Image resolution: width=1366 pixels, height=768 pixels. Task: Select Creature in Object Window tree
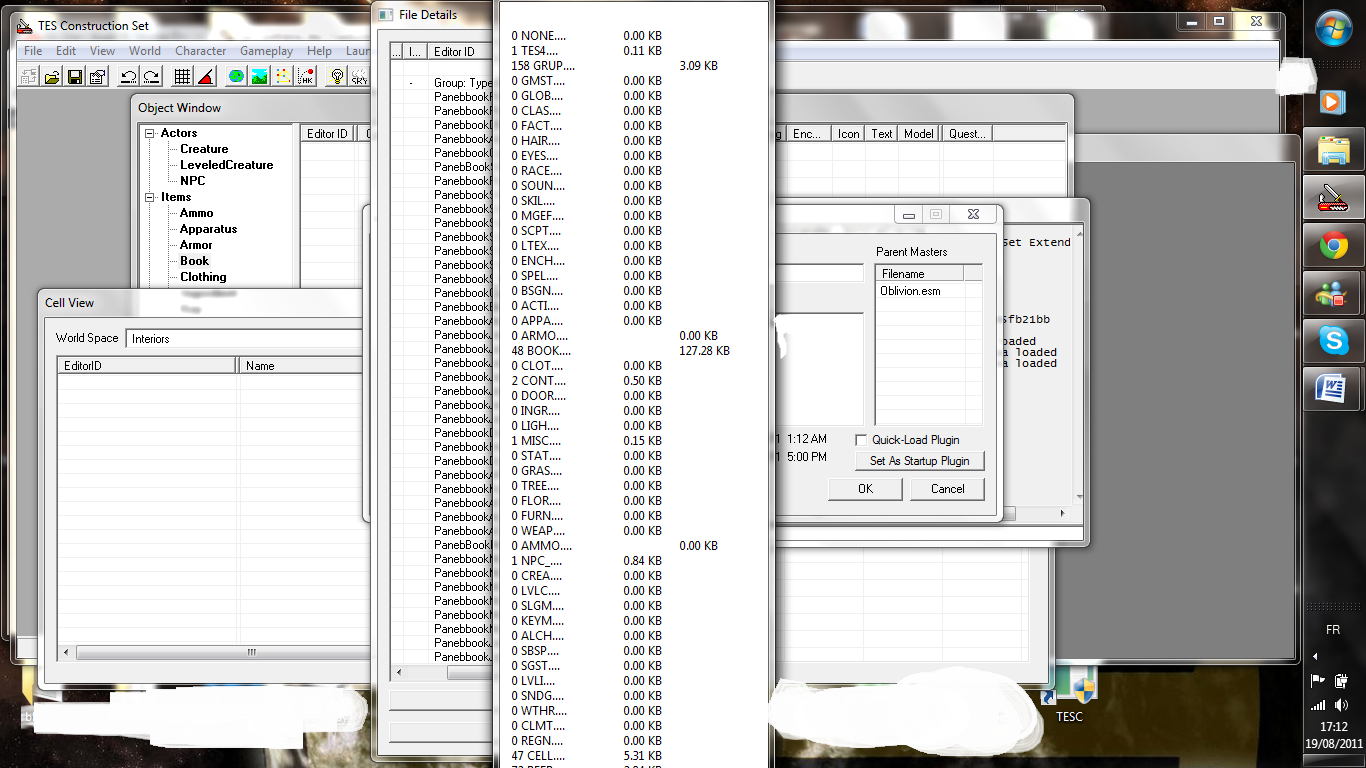click(x=204, y=149)
